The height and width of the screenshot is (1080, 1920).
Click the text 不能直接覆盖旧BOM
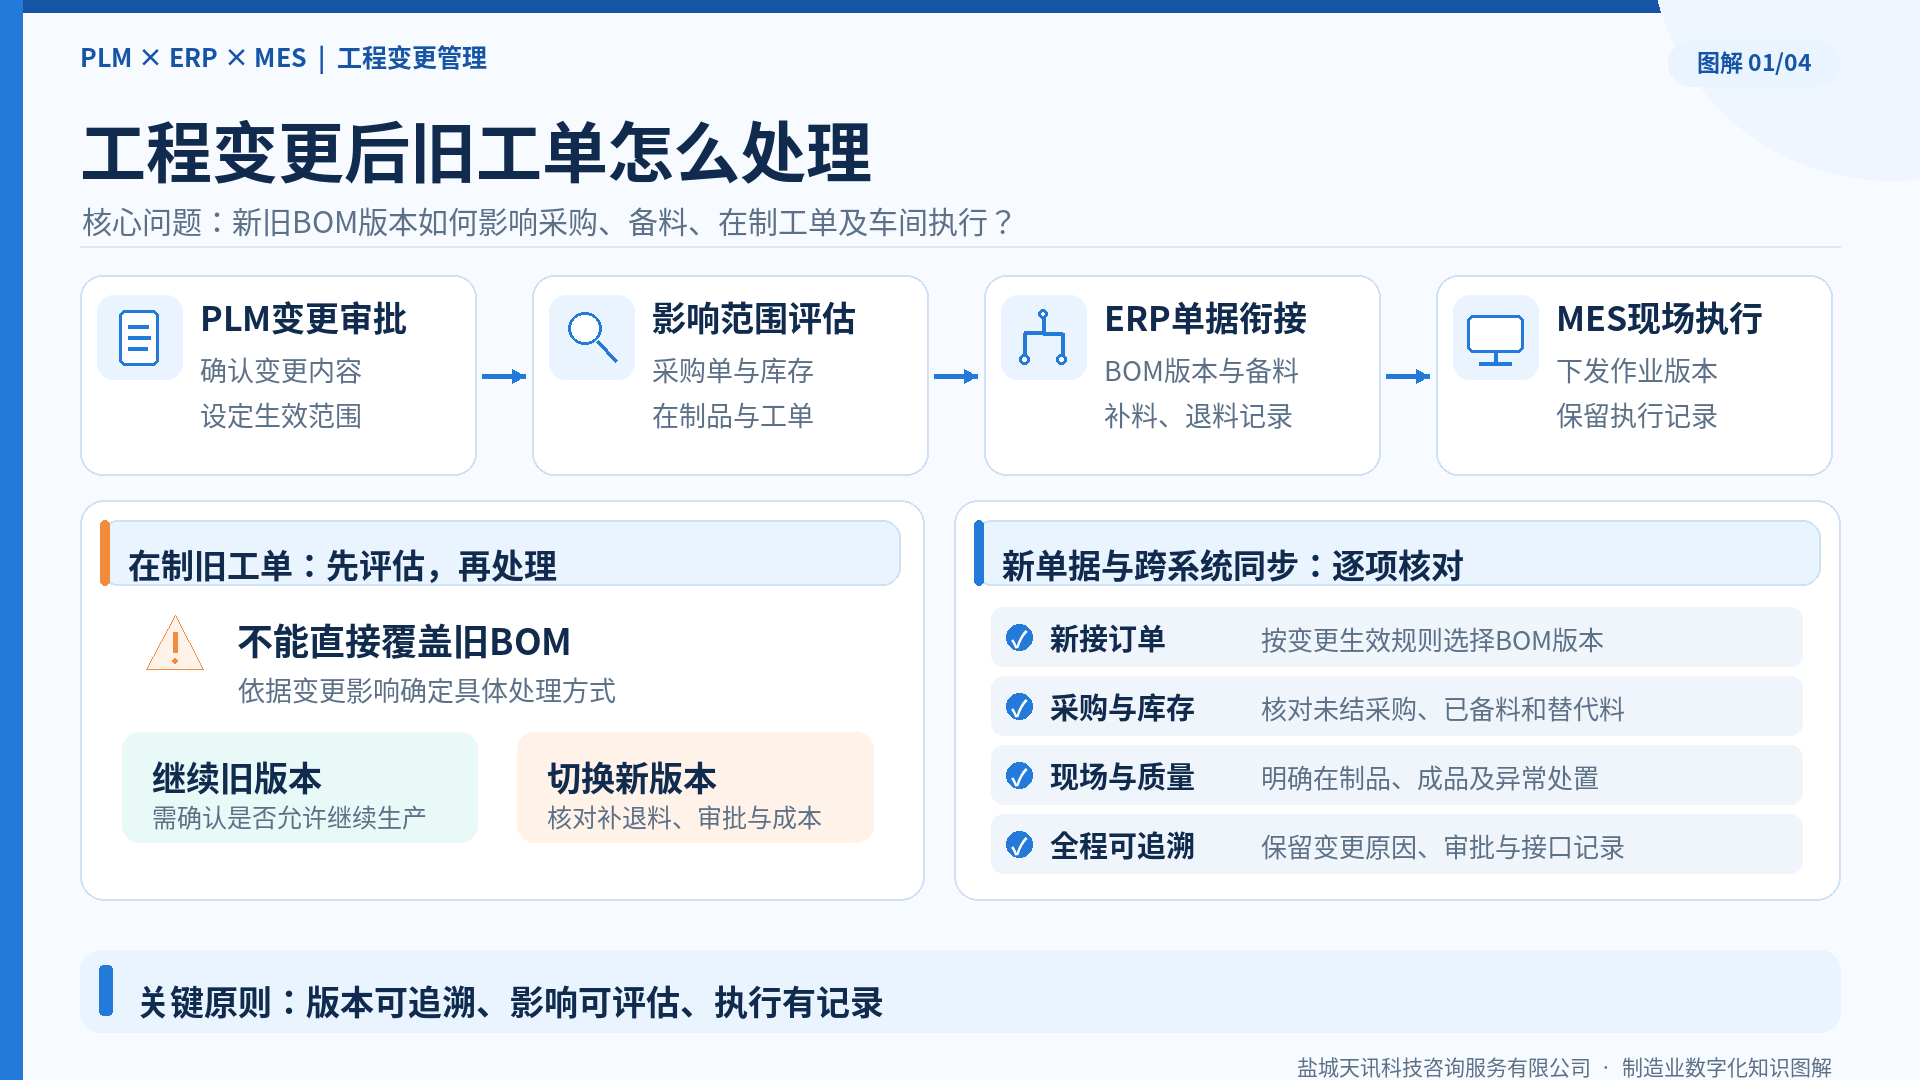click(x=404, y=642)
